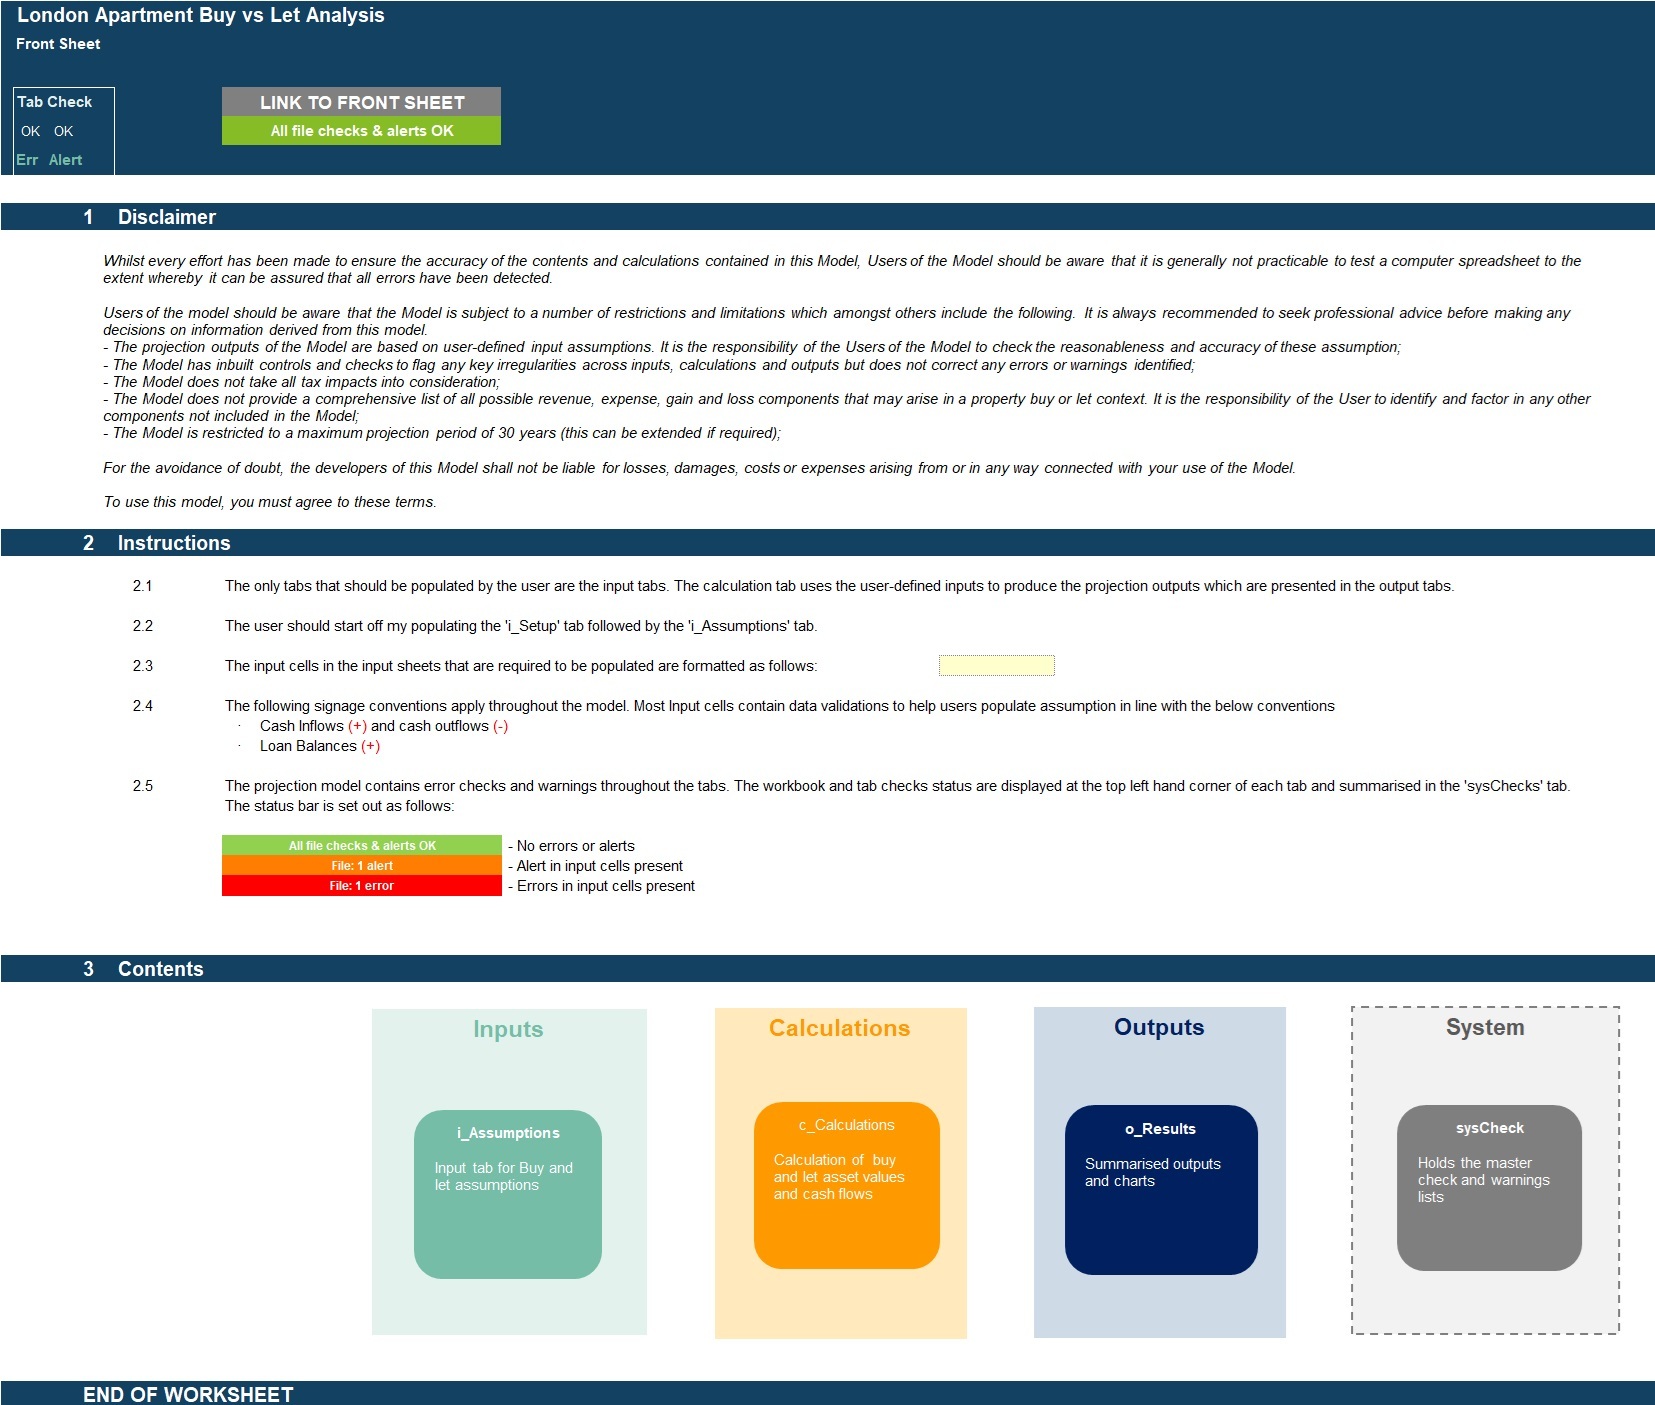The height and width of the screenshot is (1405, 1655).
Task: Click the 'Err' label in Tab Check
Action: coord(27,160)
